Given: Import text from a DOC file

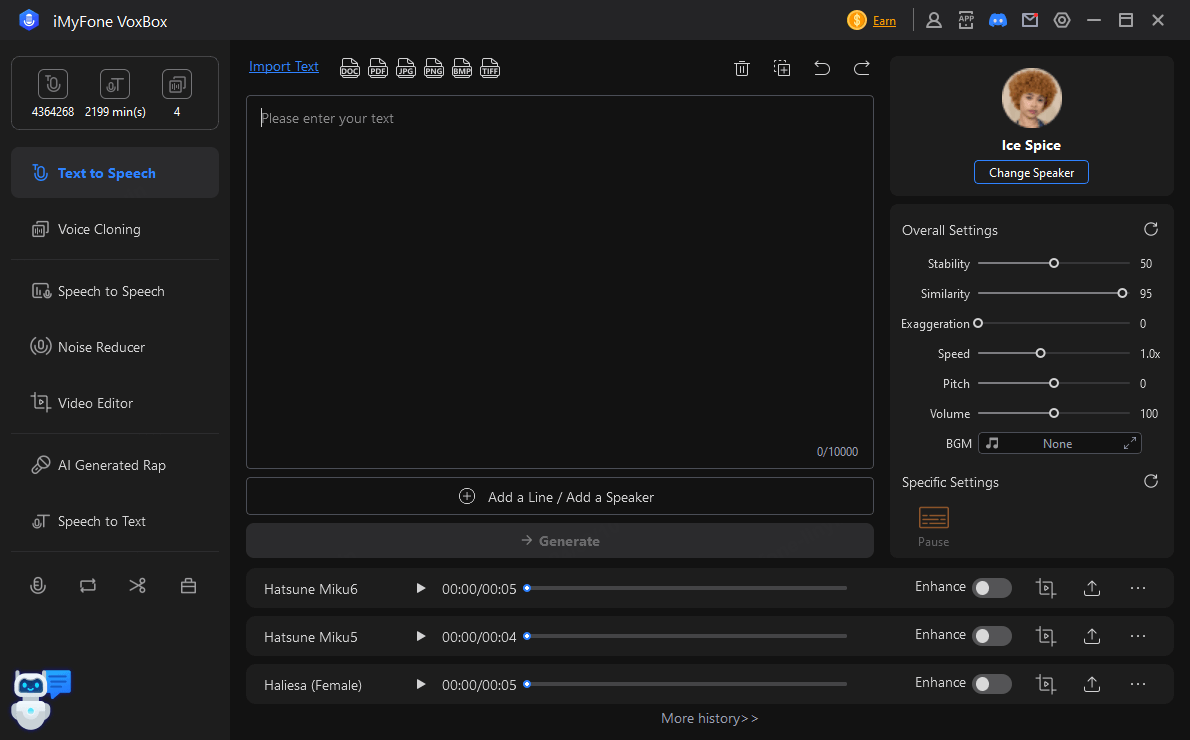Looking at the screenshot, I should 350,68.
